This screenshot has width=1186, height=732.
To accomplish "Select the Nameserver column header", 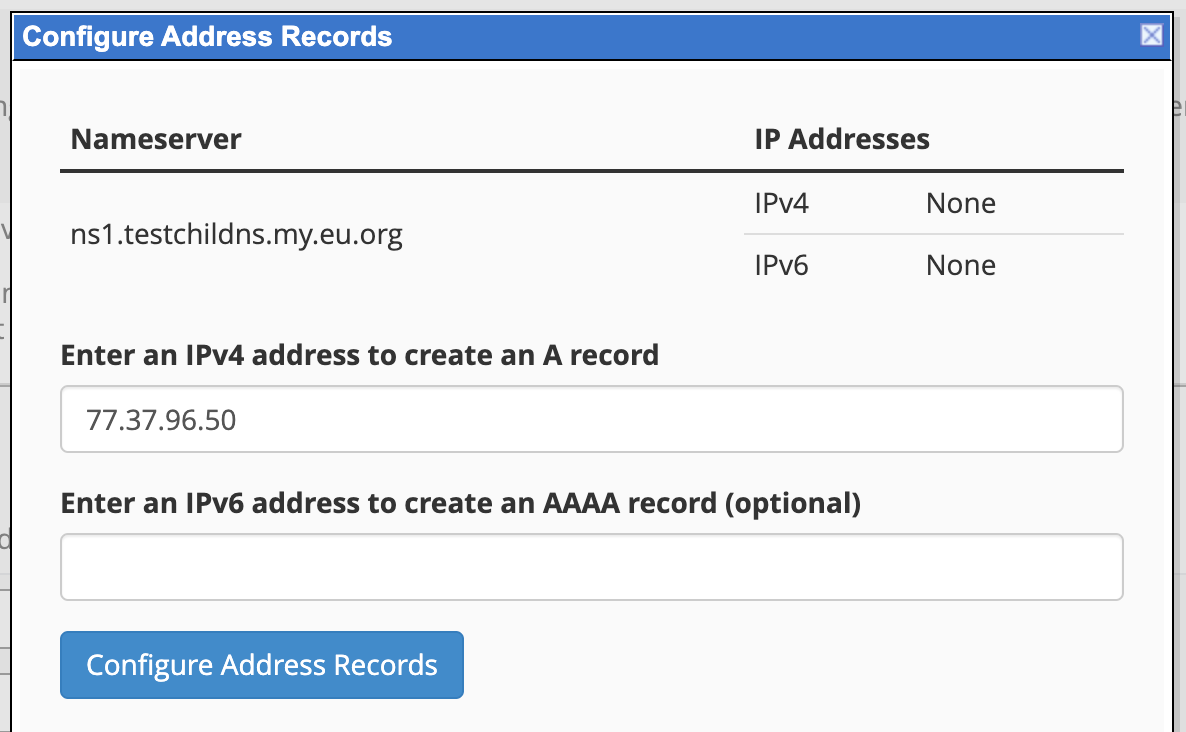I will (x=156, y=139).
